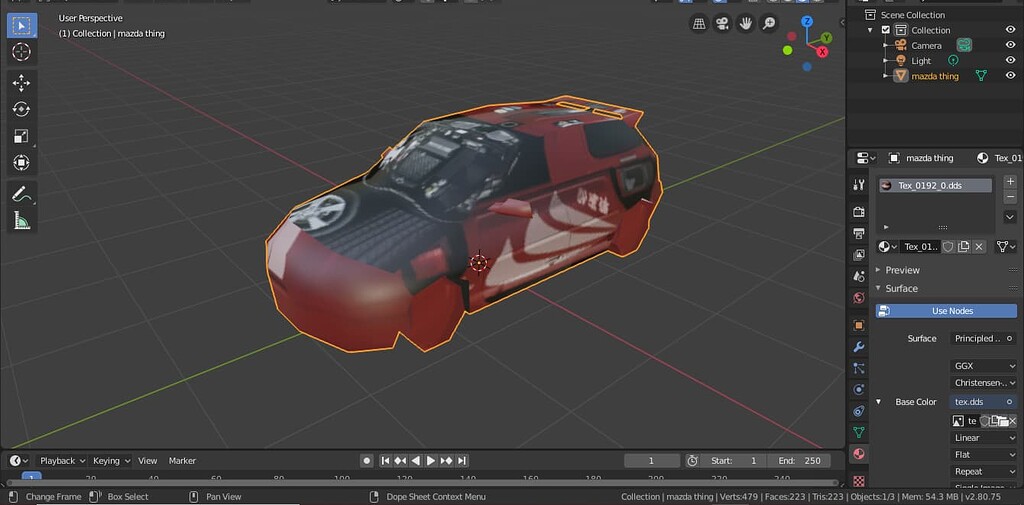Screen dimensions: 1024x505
Task: Expand the mazda thing outliner item
Action: point(886,76)
